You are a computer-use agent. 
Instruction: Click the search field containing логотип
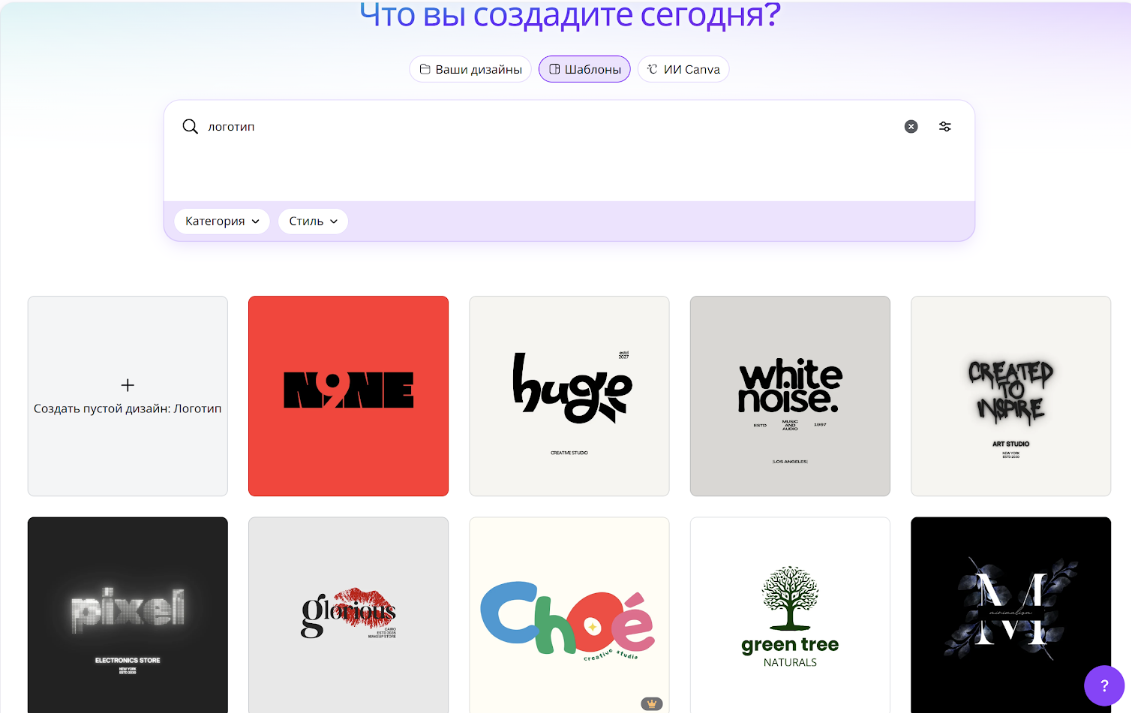(x=550, y=127)
